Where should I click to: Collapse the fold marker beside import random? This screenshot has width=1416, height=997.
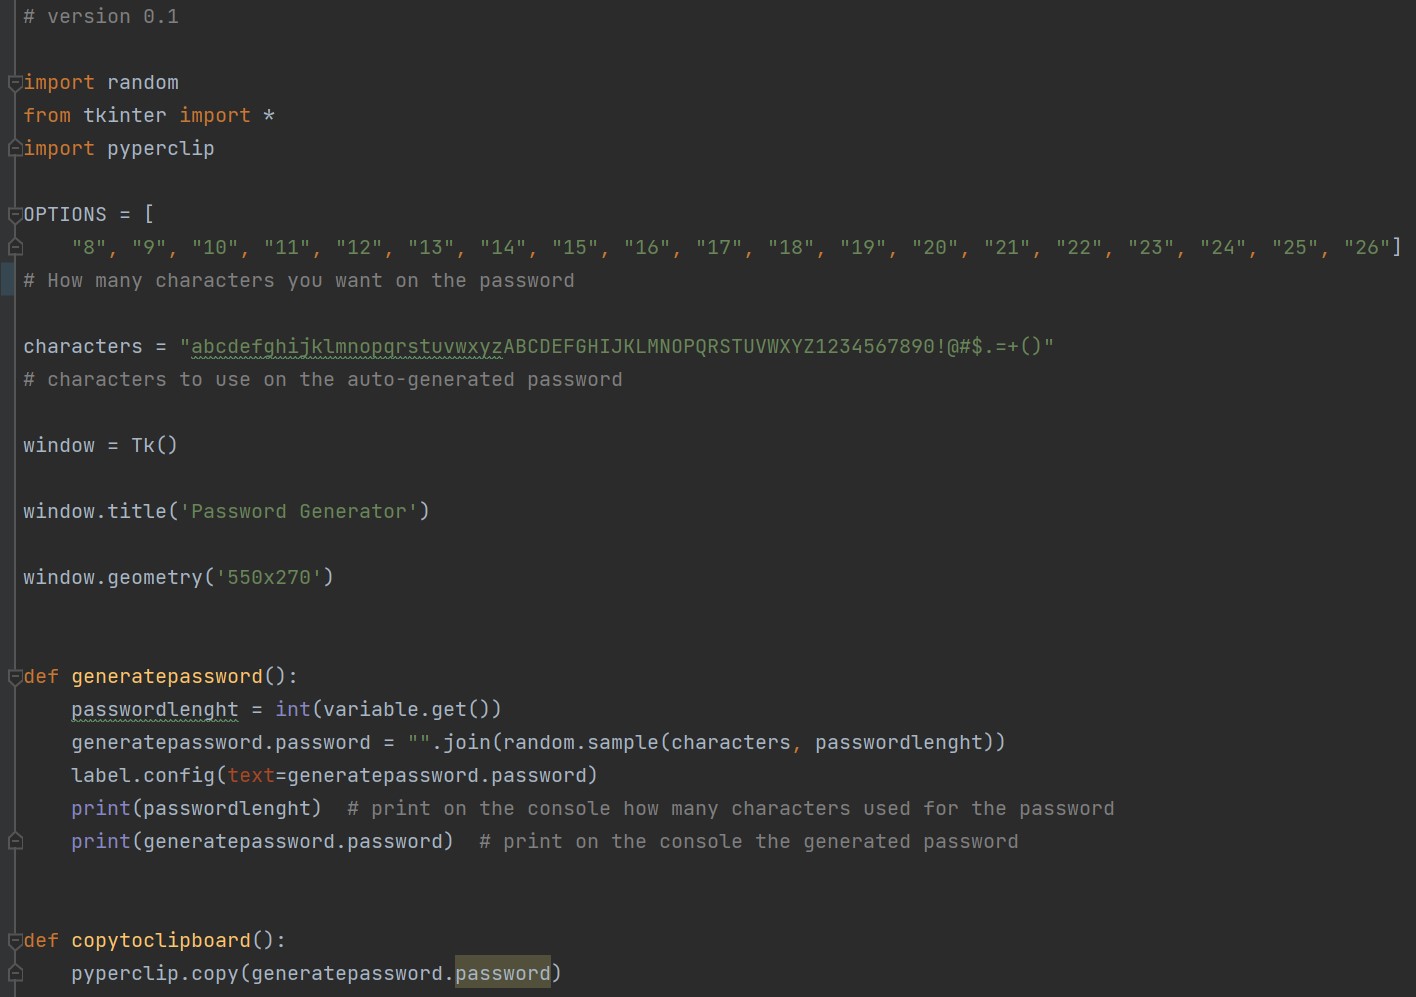click(x=15, y=83)
